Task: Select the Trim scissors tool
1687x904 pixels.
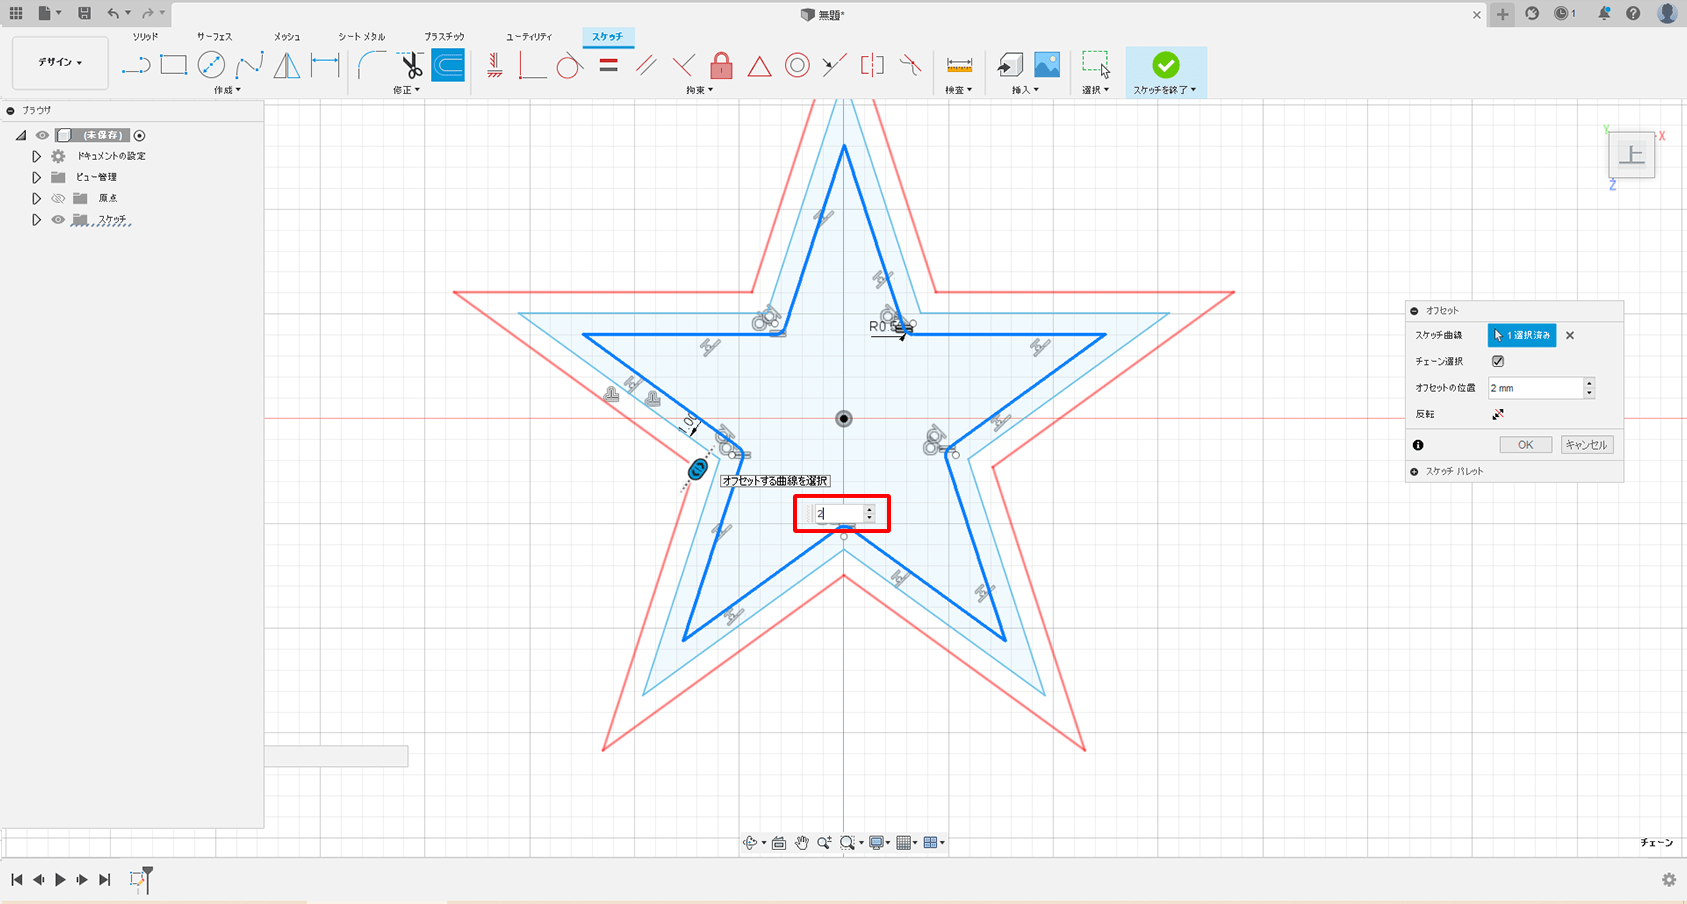Action: 411,66
